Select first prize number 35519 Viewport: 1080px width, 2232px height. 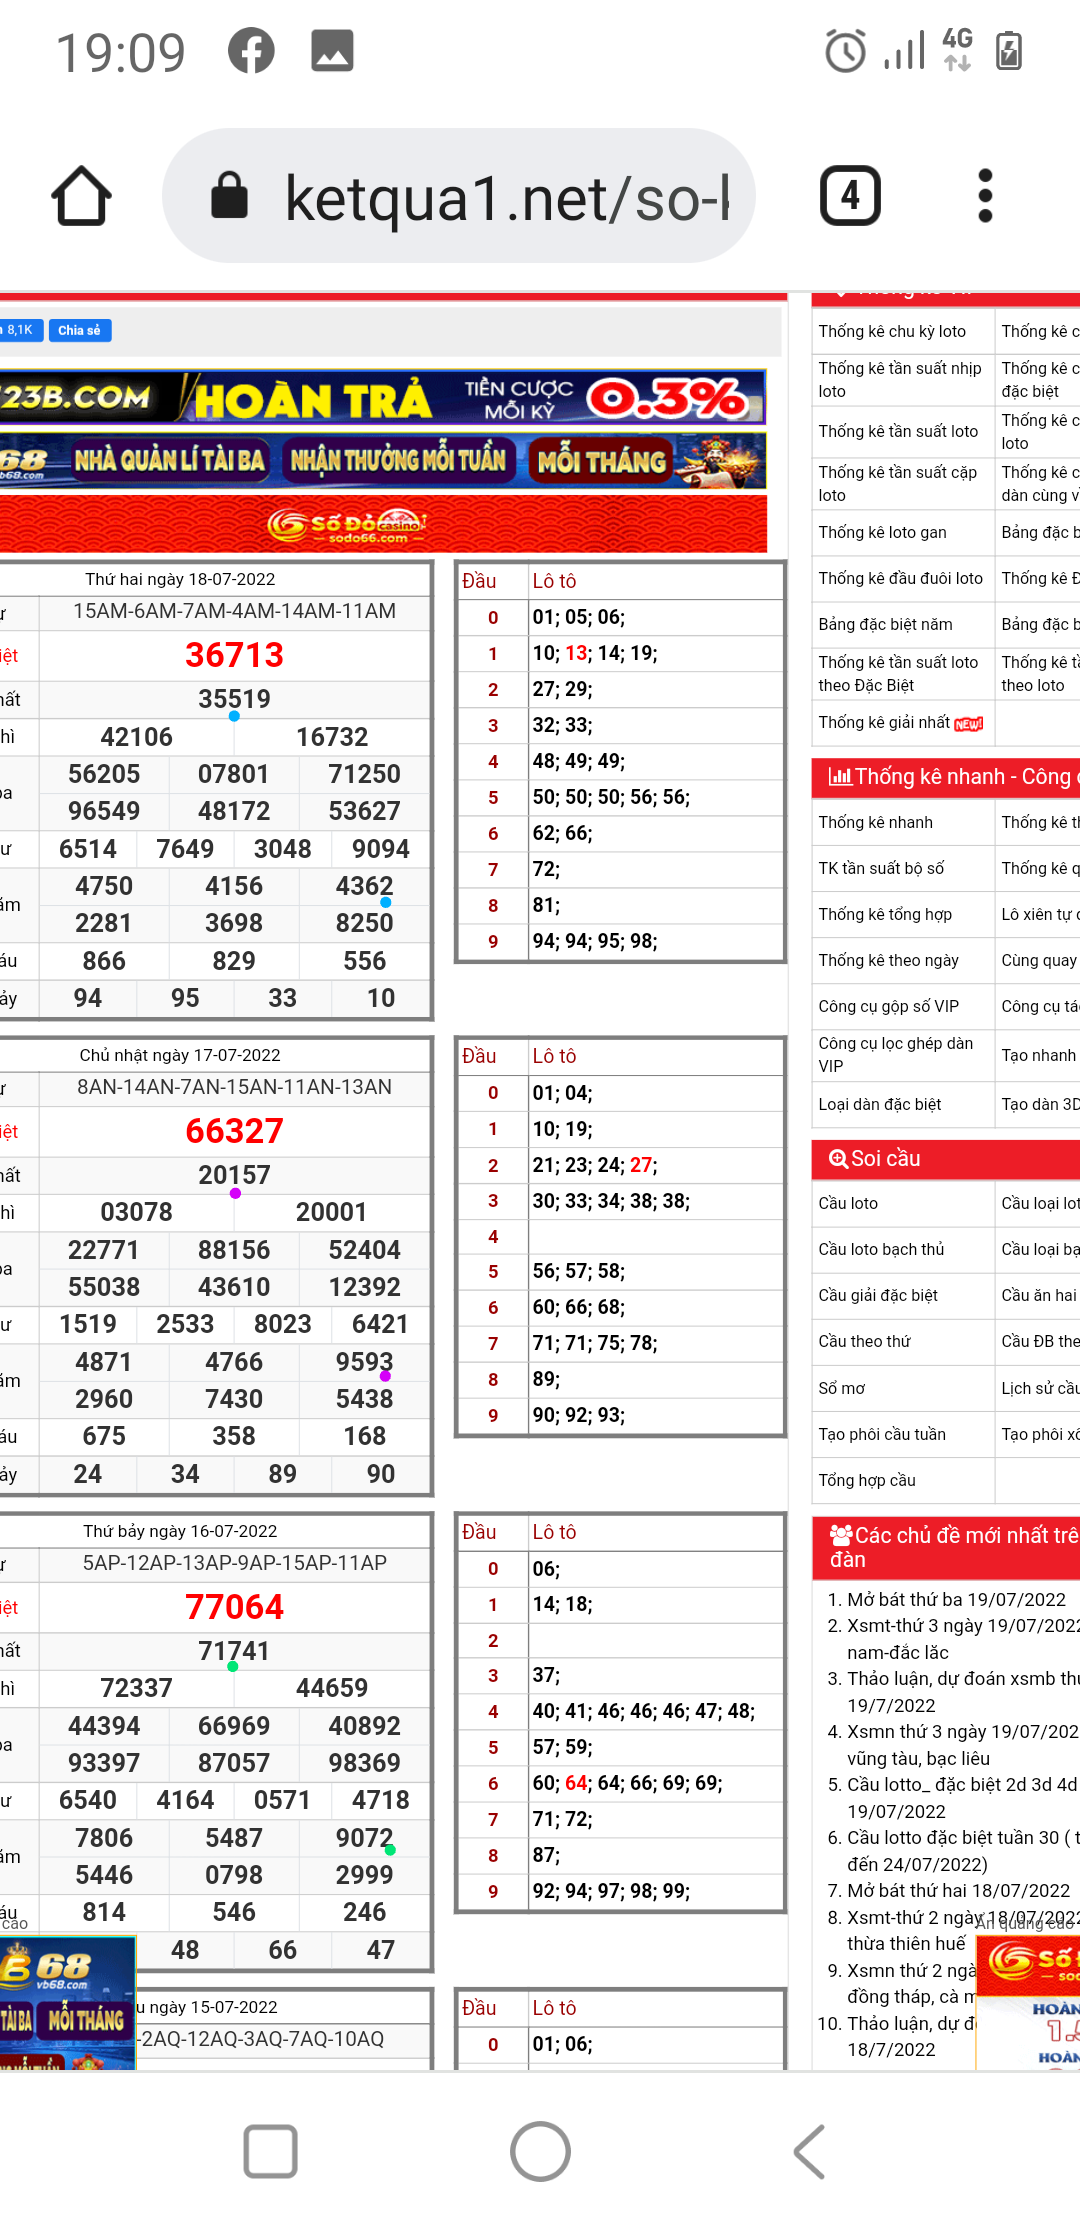234,699
